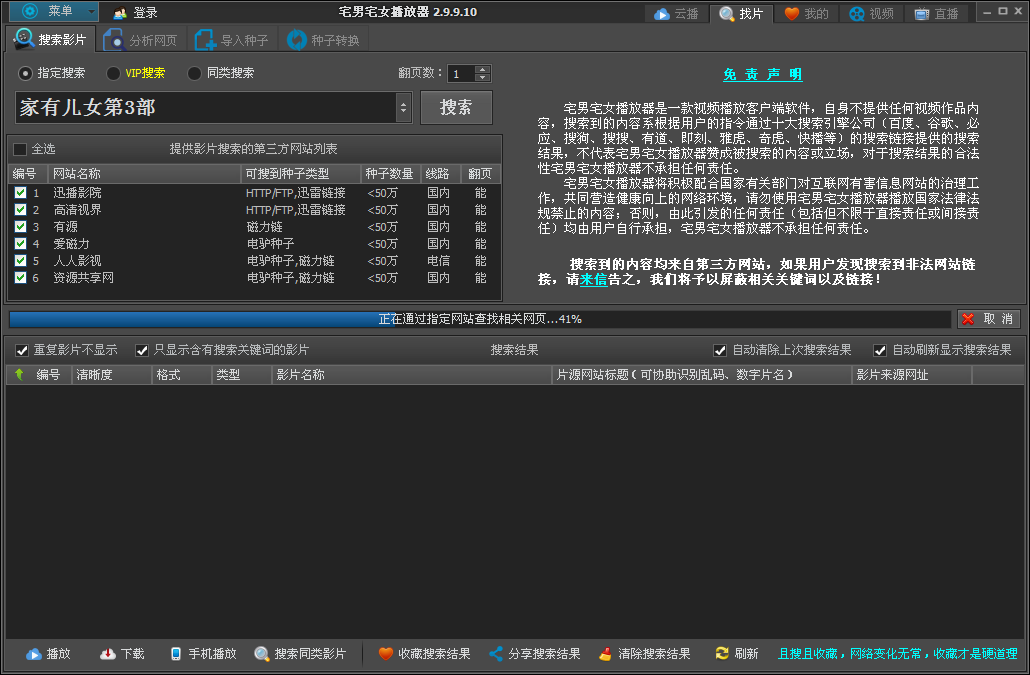Viewport: 1030px width, 675px height.
Task: Click the search progress bar
Action: click(480, 319)
